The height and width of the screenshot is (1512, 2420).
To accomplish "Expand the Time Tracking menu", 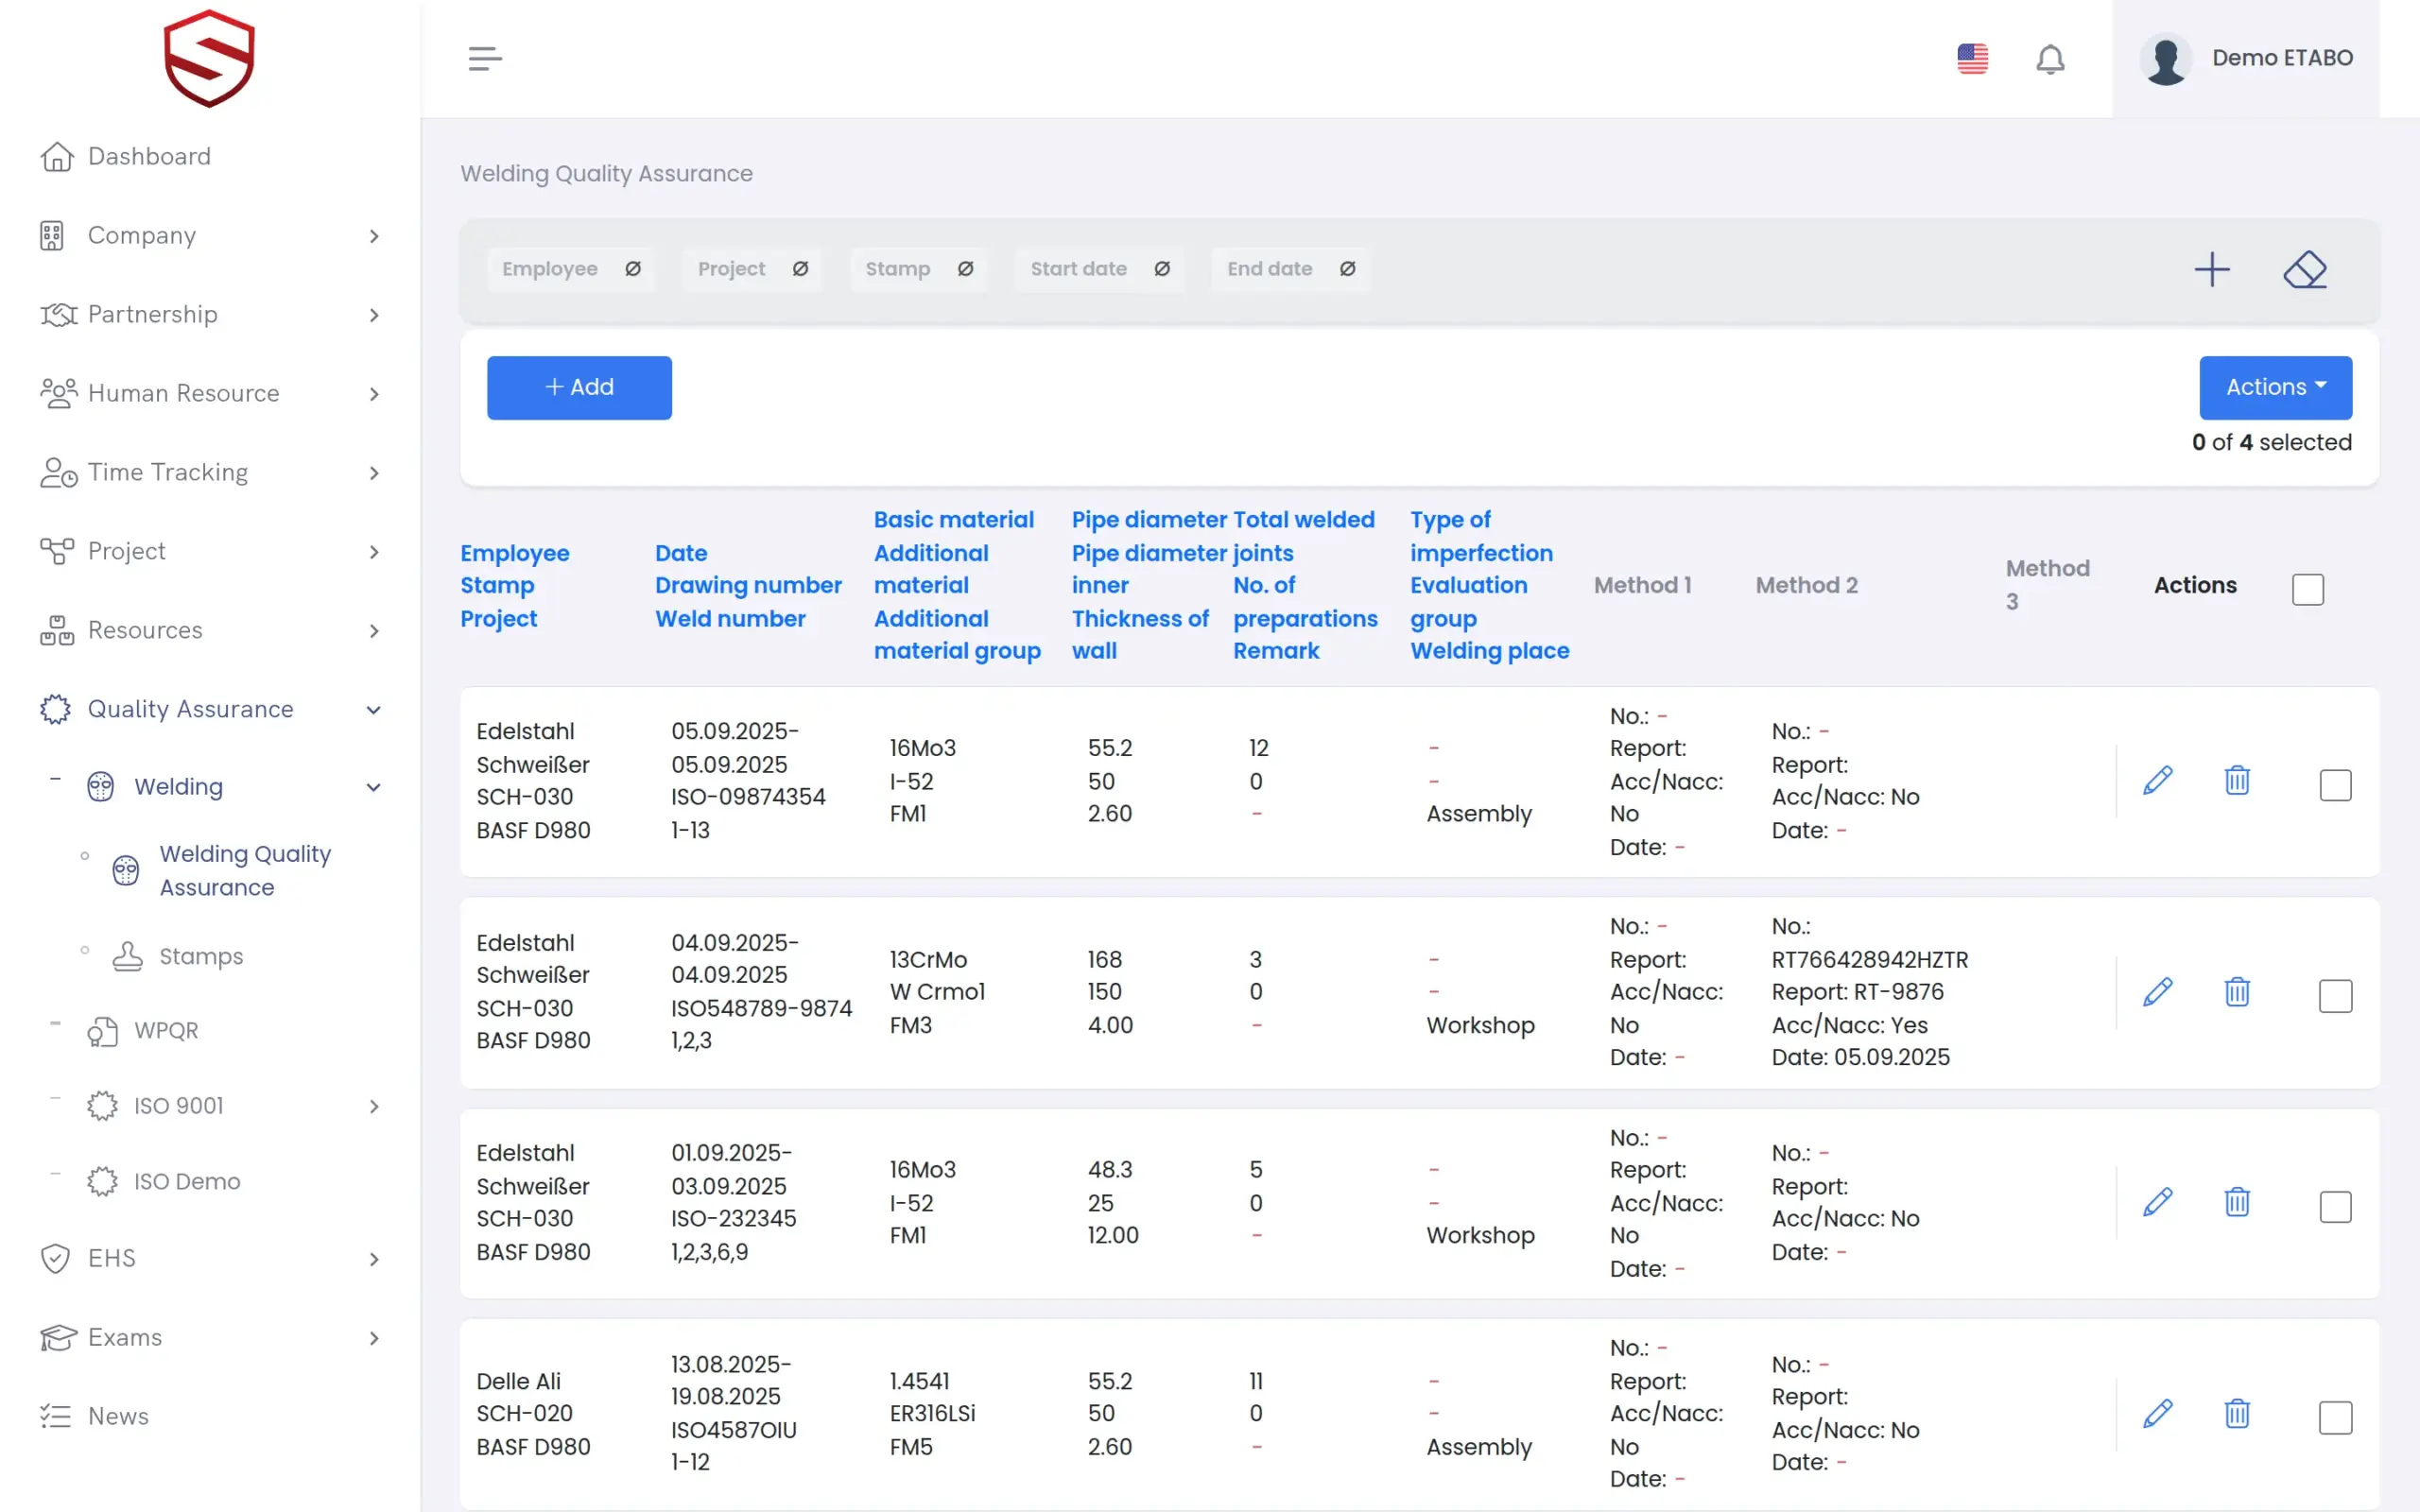I will pos(210,473).
